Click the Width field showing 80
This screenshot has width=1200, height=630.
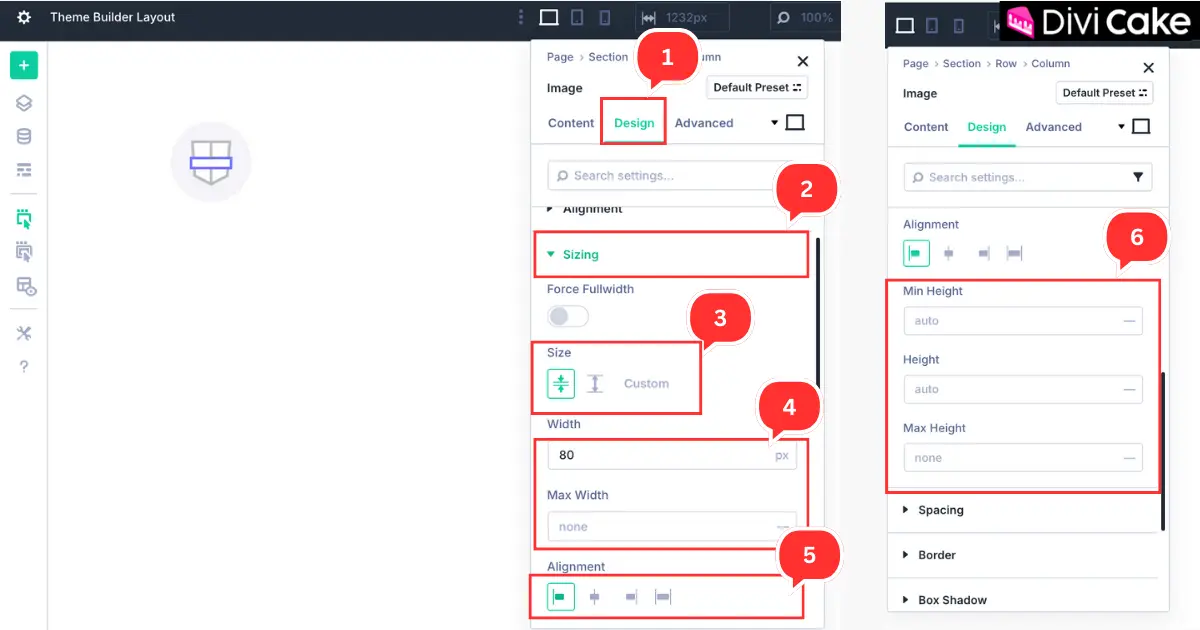672,455
